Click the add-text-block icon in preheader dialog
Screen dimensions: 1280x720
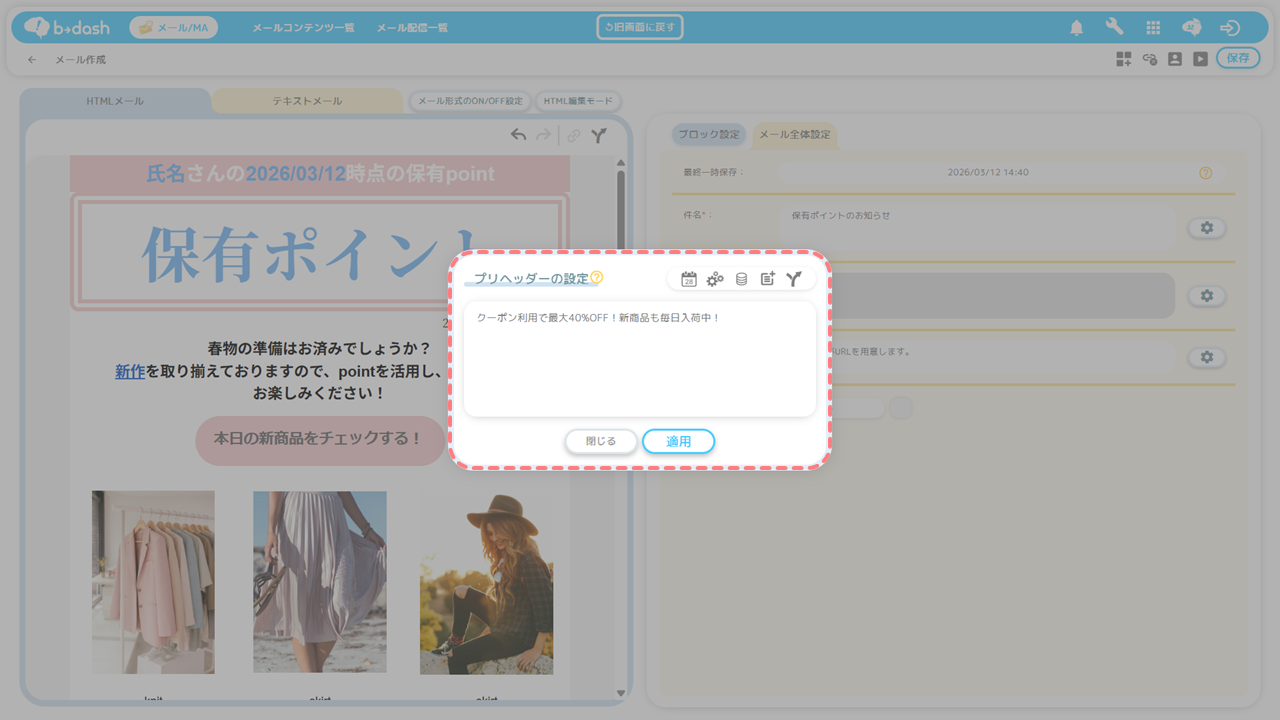(767, 280)
